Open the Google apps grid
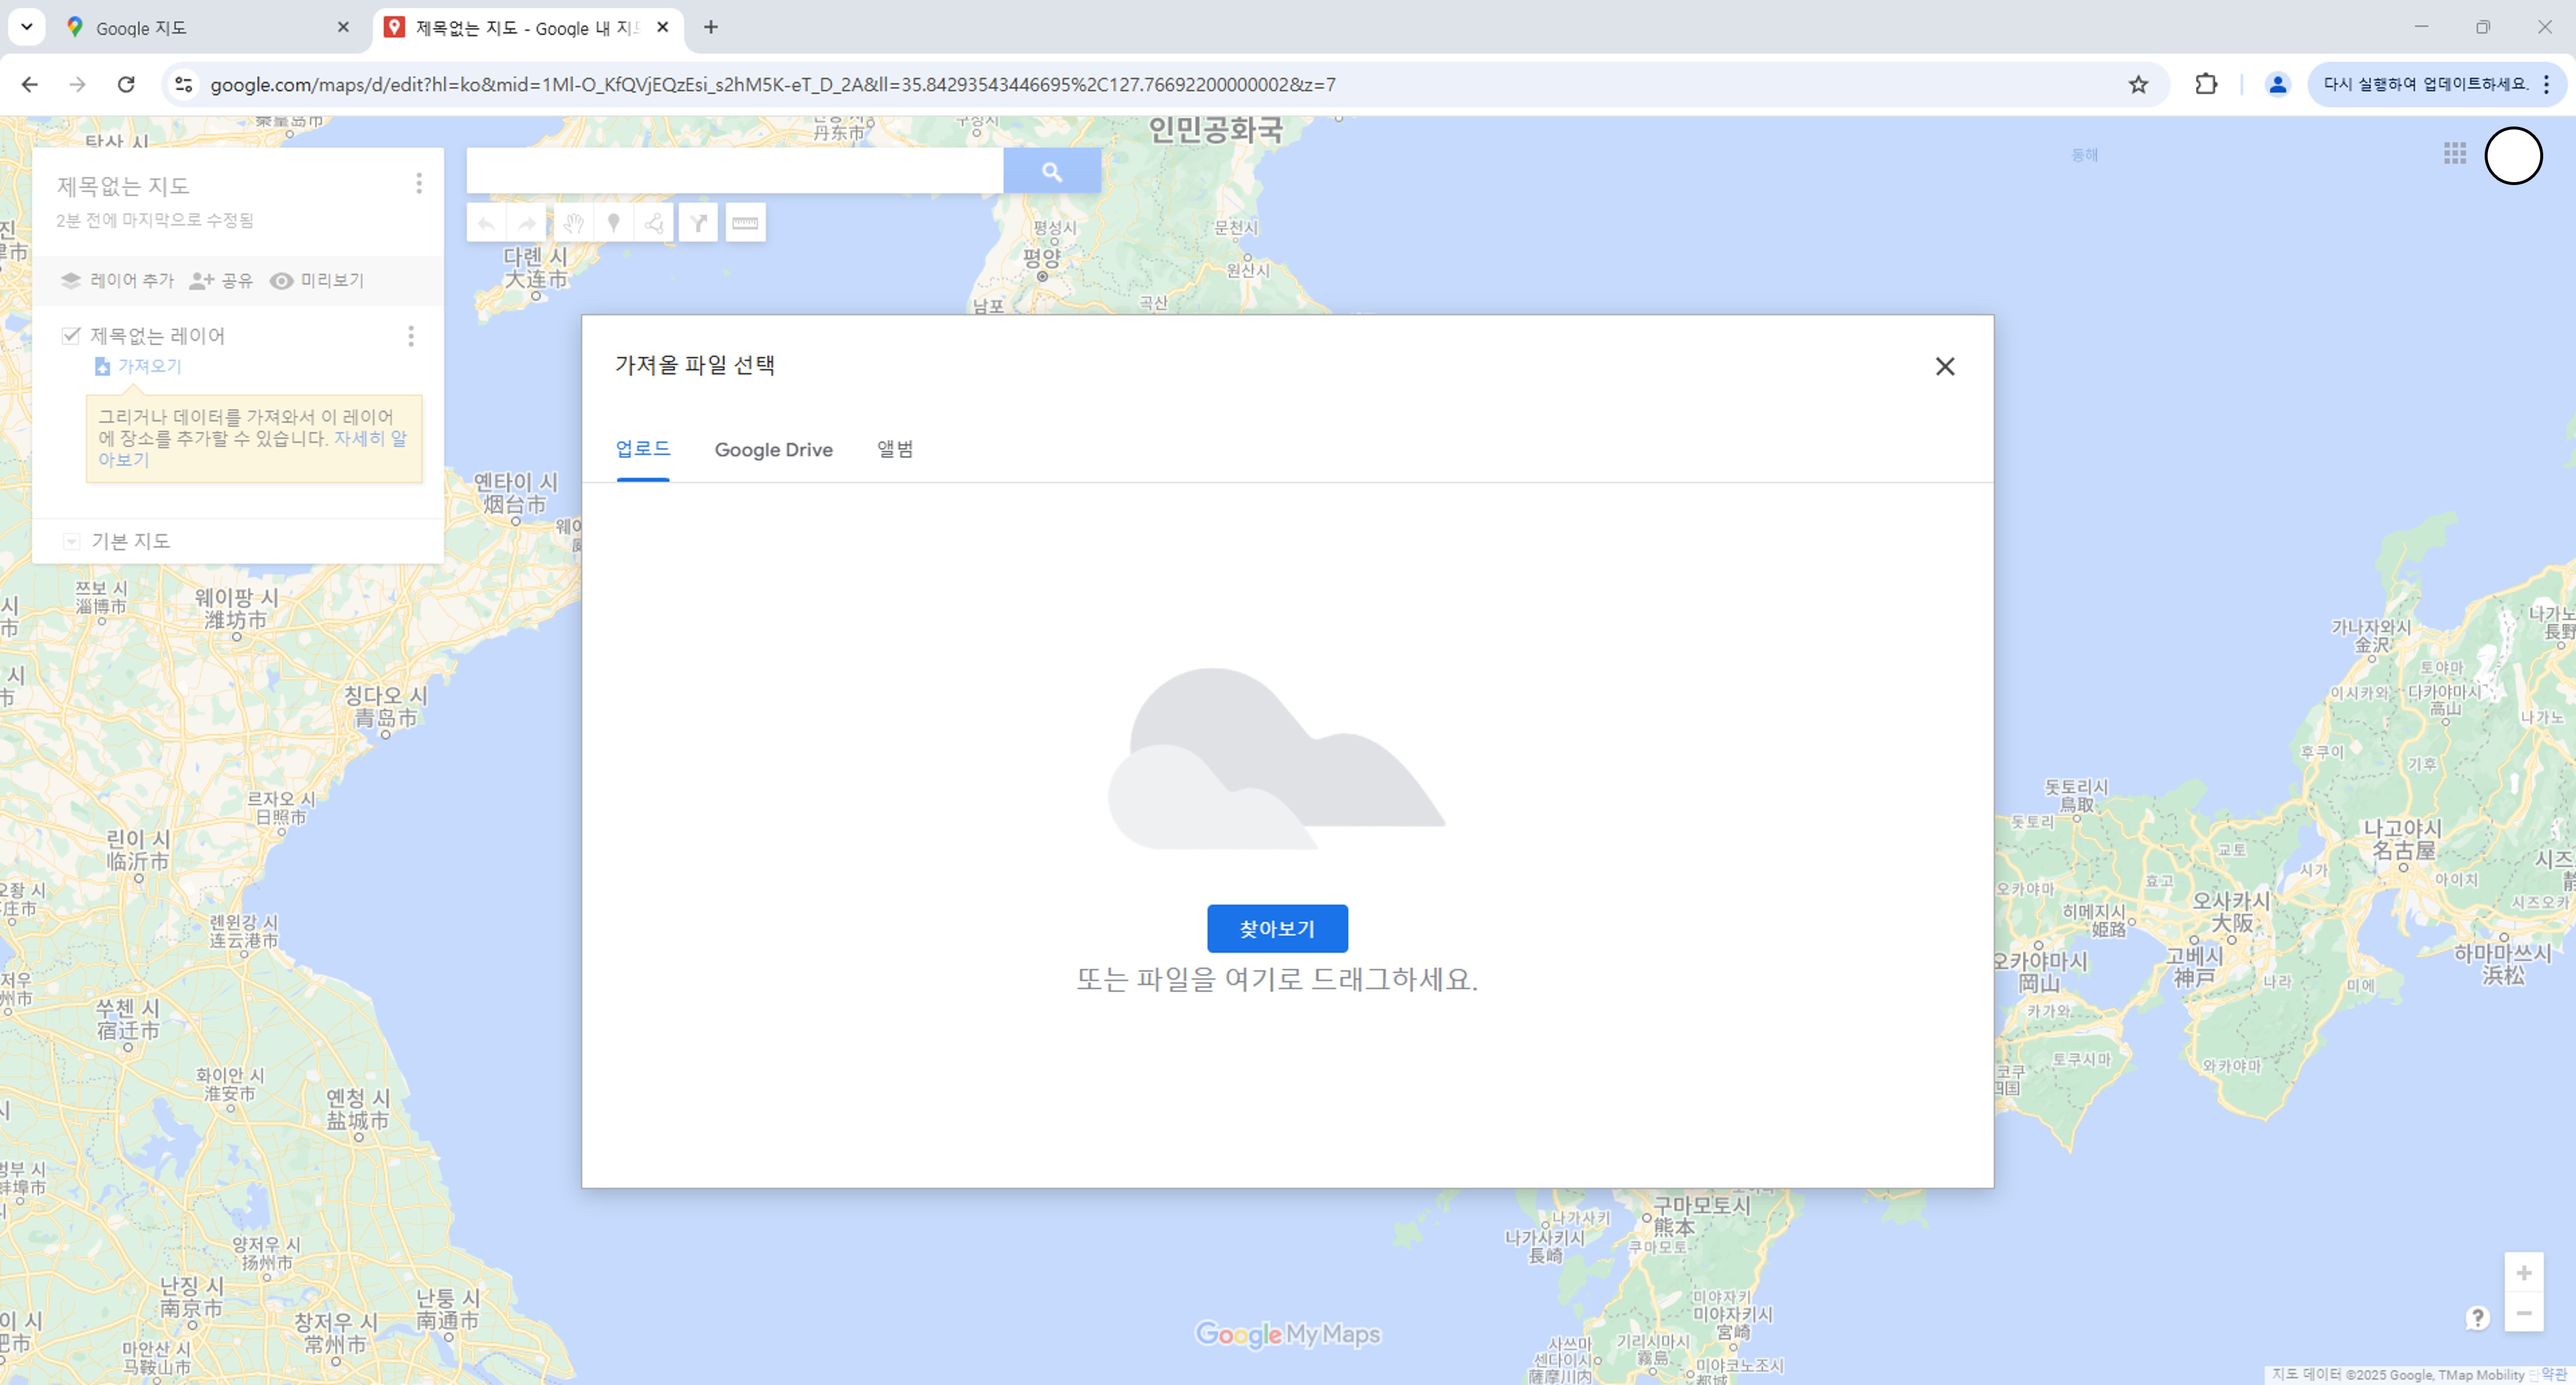Screen dimensions: 2576x1385 2454,154
